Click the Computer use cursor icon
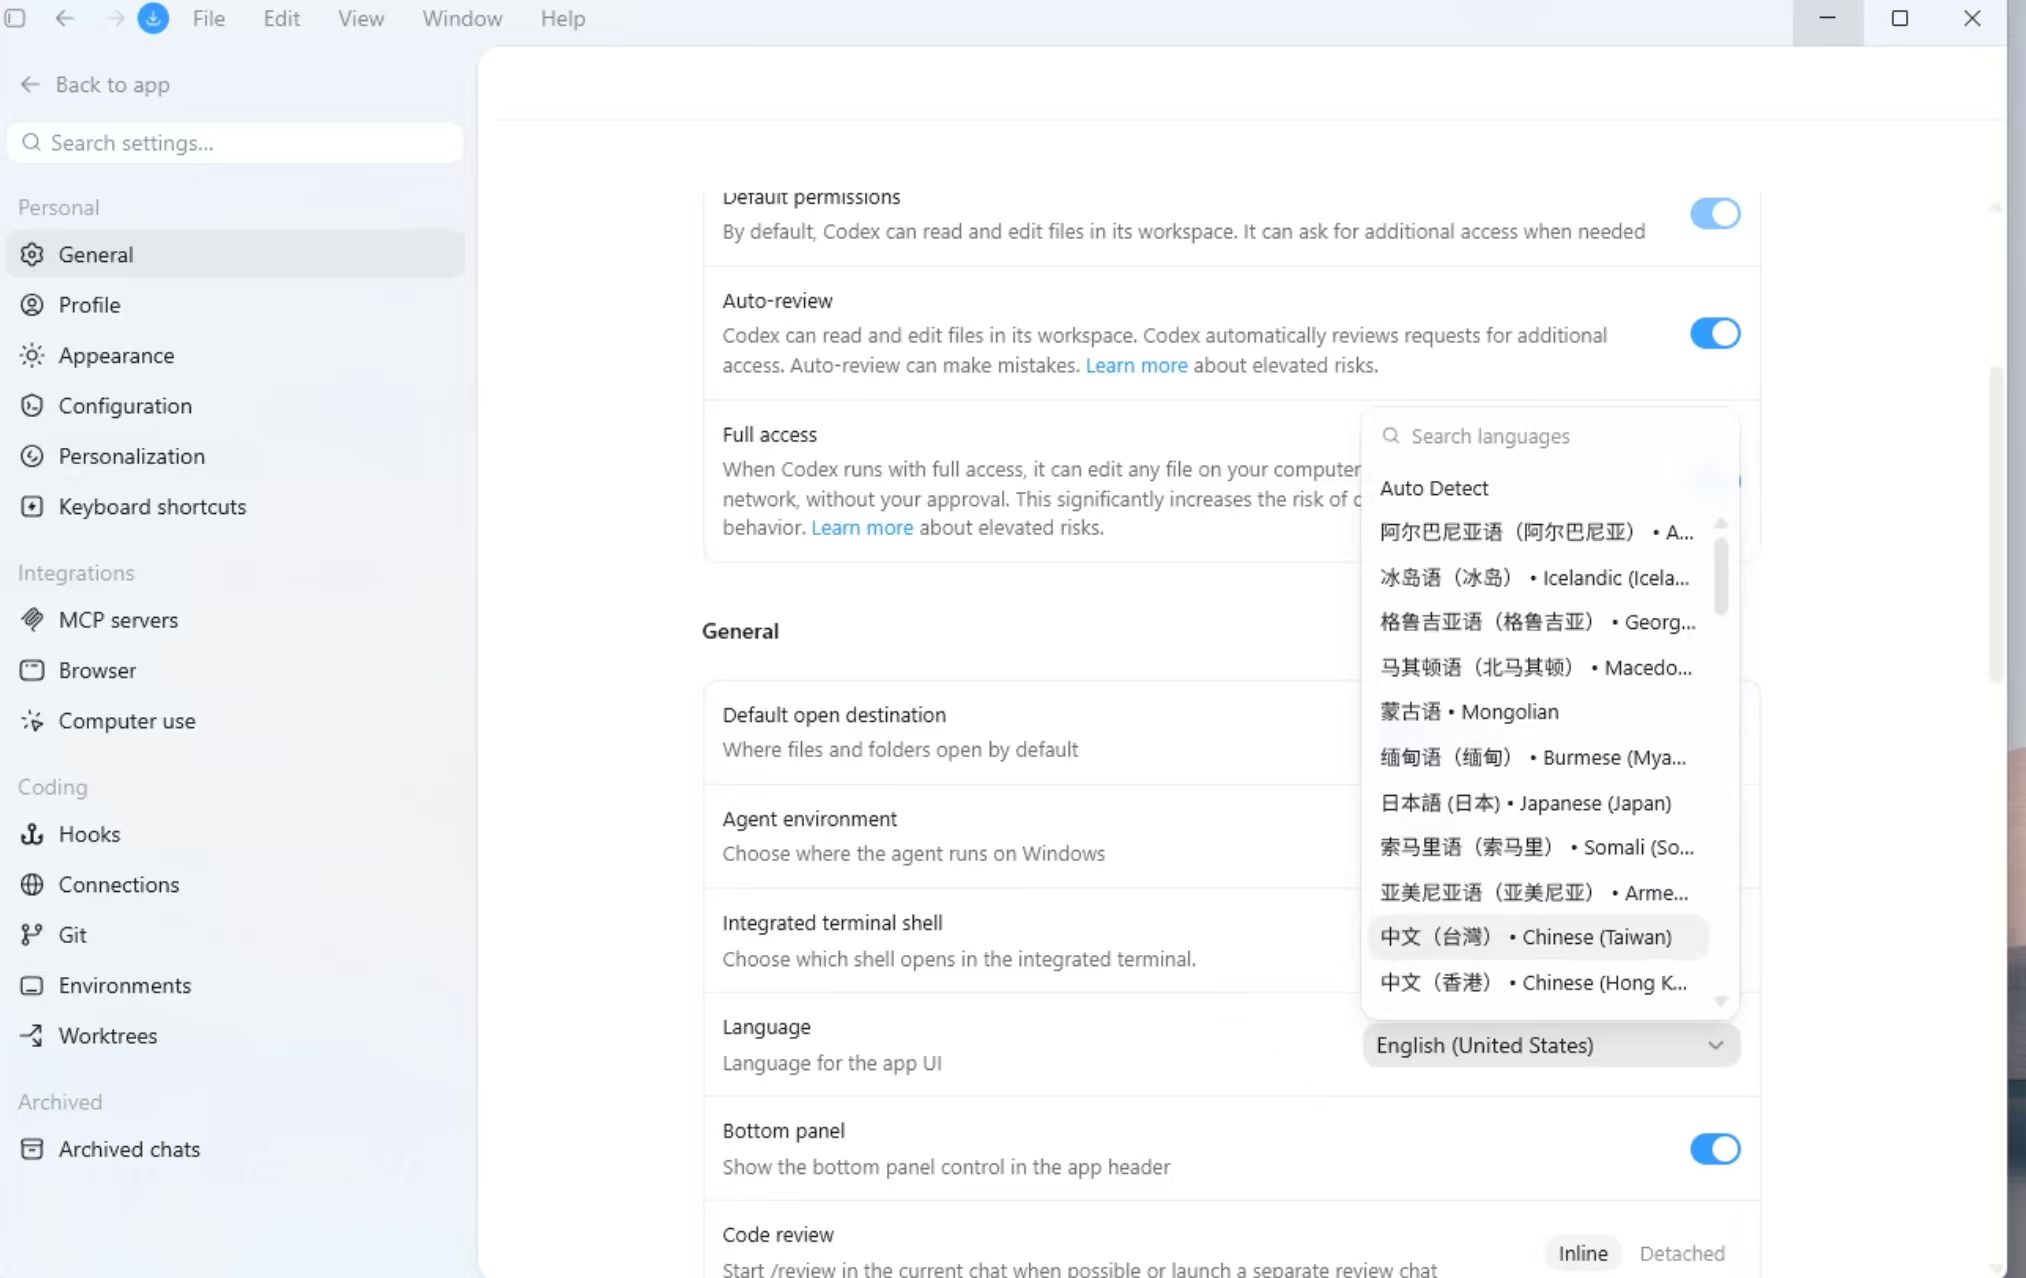Viewport: 2026px width, 1278px height. point(32,721)
